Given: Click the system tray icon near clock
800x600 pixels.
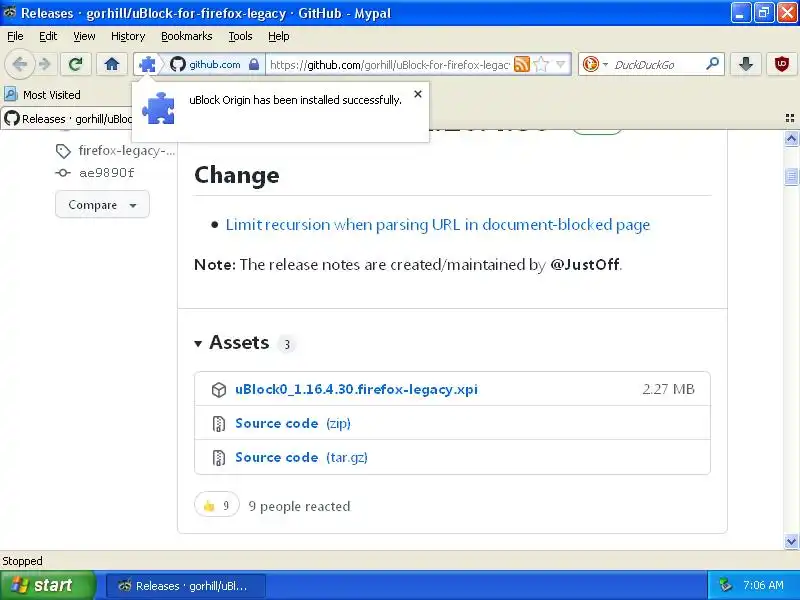Looking at the screenshot, I should point(725,585).
